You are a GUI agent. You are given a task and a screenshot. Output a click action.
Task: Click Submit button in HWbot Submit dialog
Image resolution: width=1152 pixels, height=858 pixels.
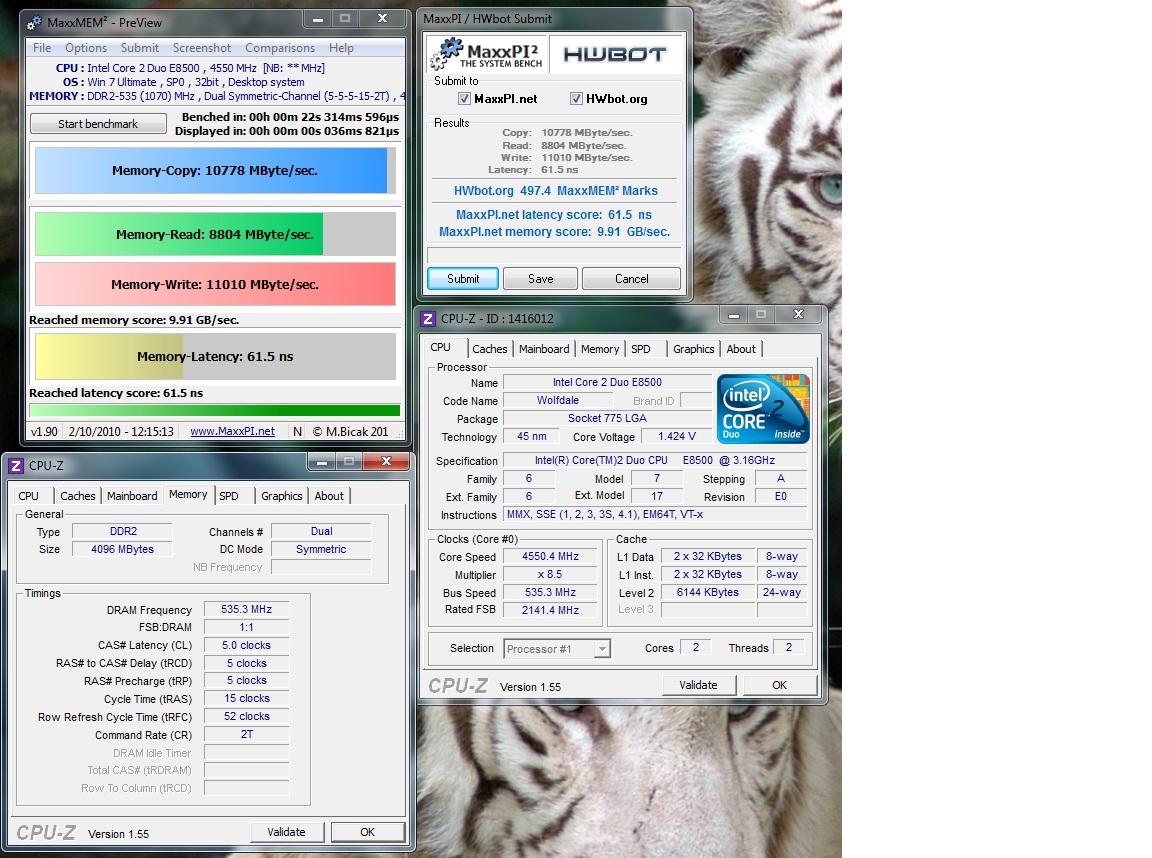tap(463, 278)
